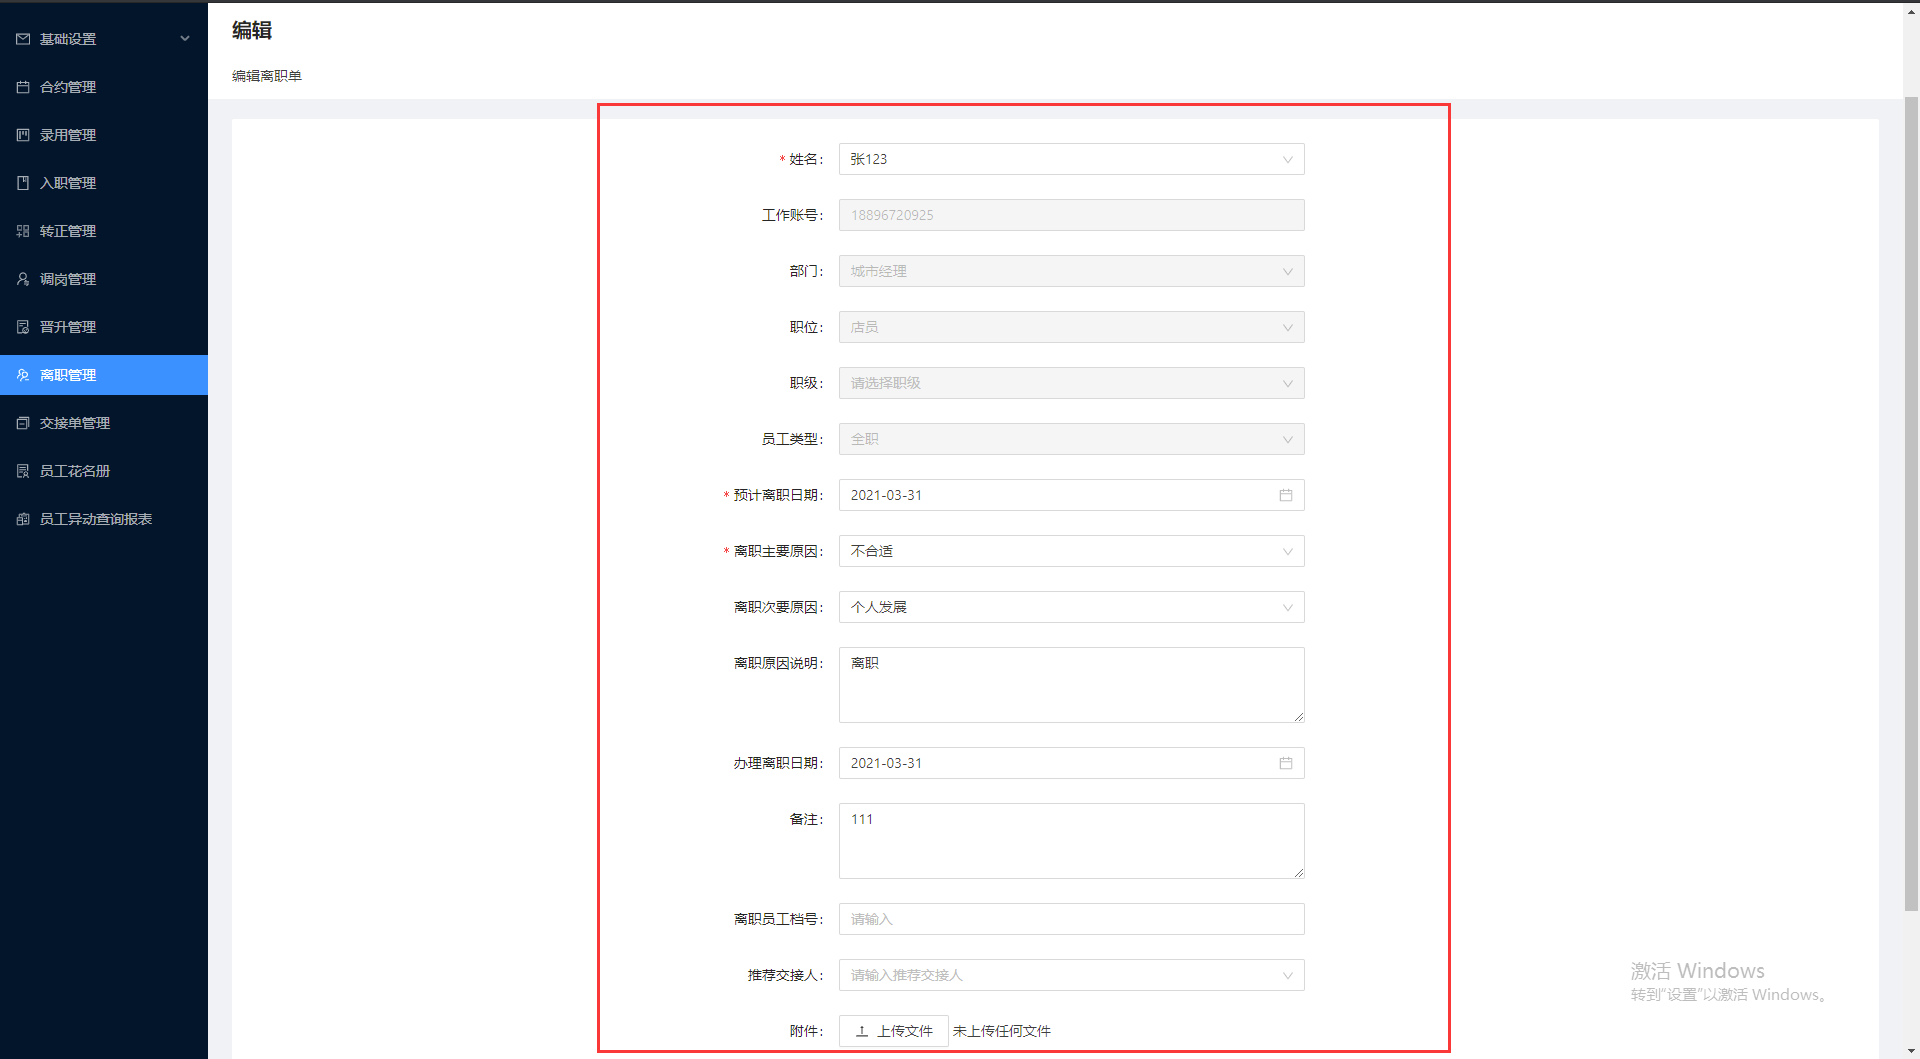Screen dimensions: 1920x1059
Task: Click the 晋升管理 sidebar icon
Action: pyautogui.click(x=23, y=327)
